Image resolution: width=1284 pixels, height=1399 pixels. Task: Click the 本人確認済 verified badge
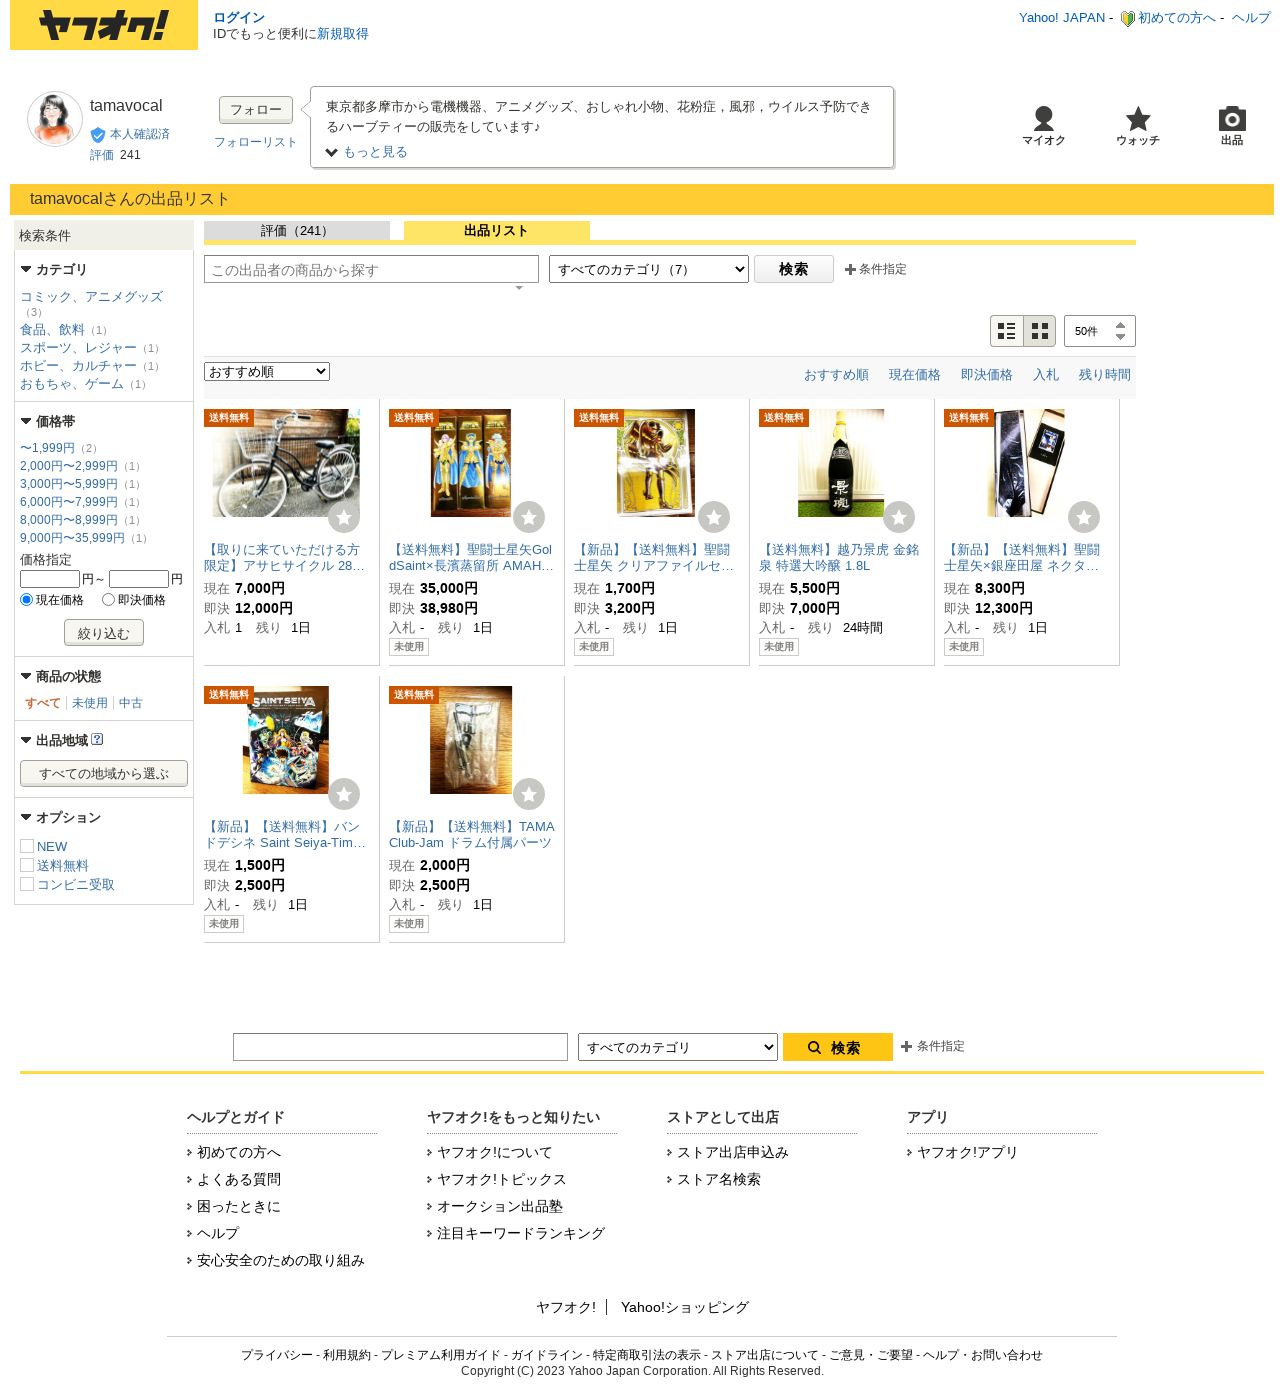point(130,134)
